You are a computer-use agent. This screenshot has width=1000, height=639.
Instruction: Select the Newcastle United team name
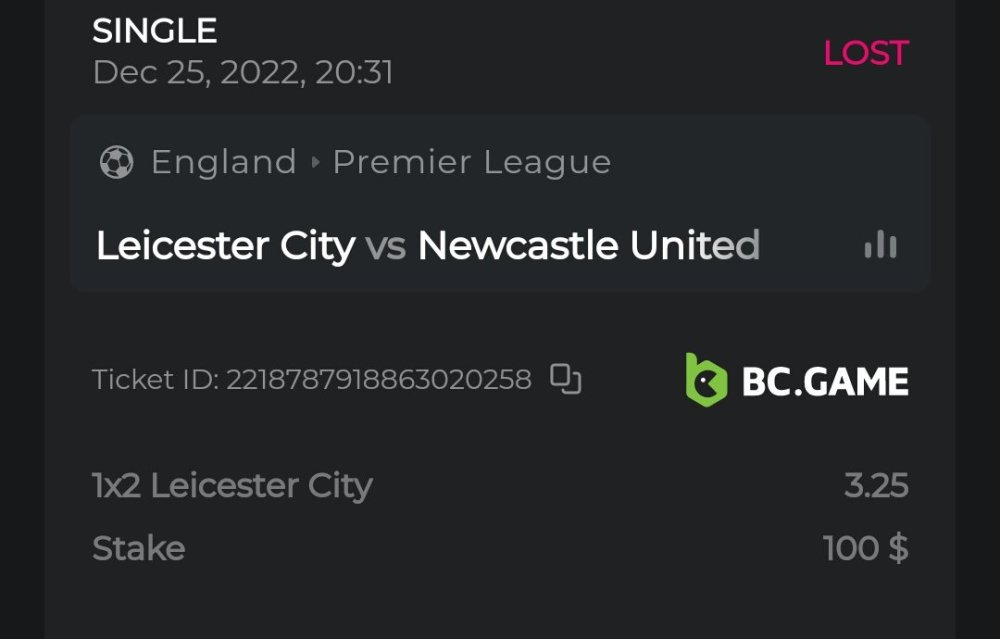588,245
